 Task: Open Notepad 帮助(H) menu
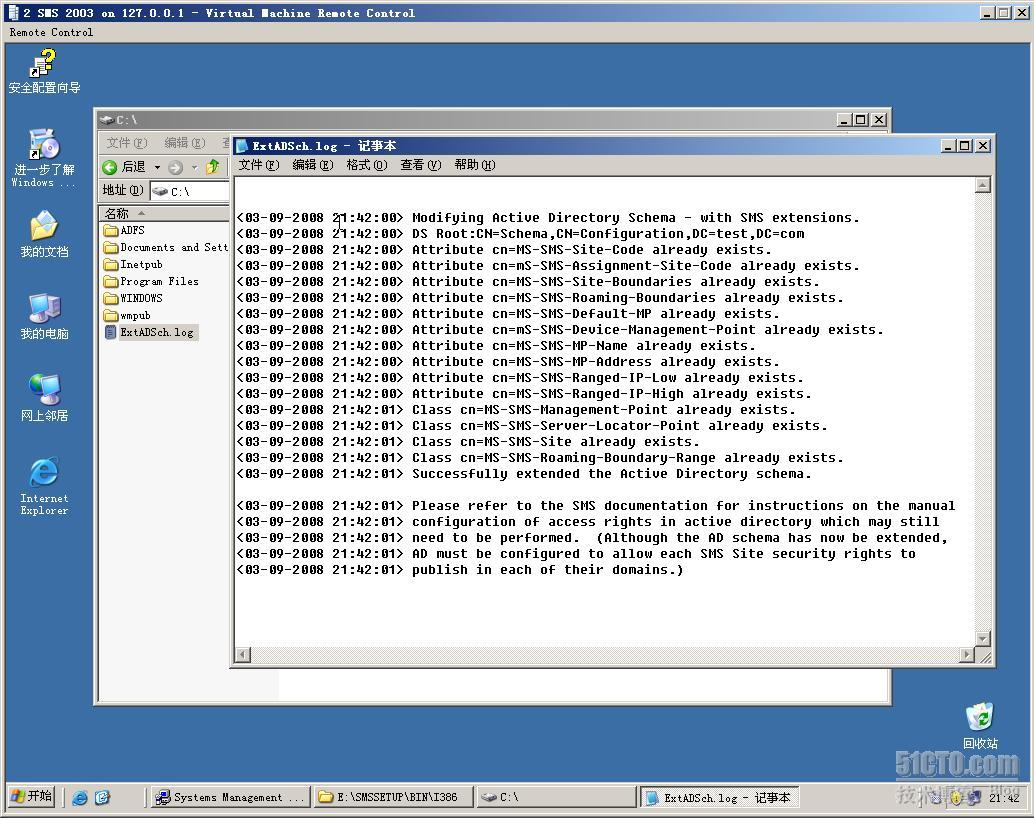(x=475, y=165)
